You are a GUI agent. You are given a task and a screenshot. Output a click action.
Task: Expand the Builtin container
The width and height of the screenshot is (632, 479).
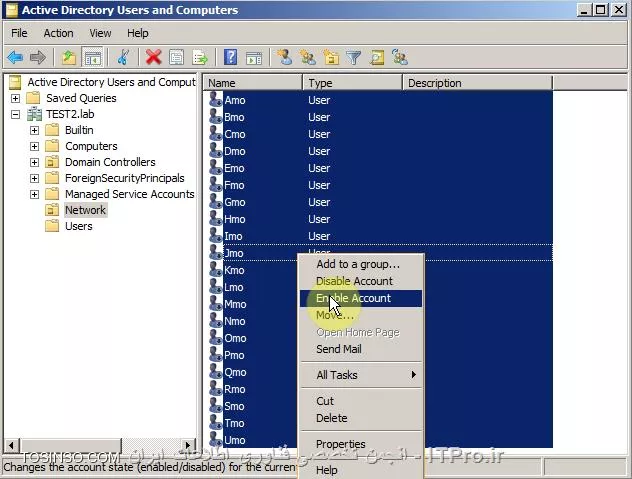(34, 130)
